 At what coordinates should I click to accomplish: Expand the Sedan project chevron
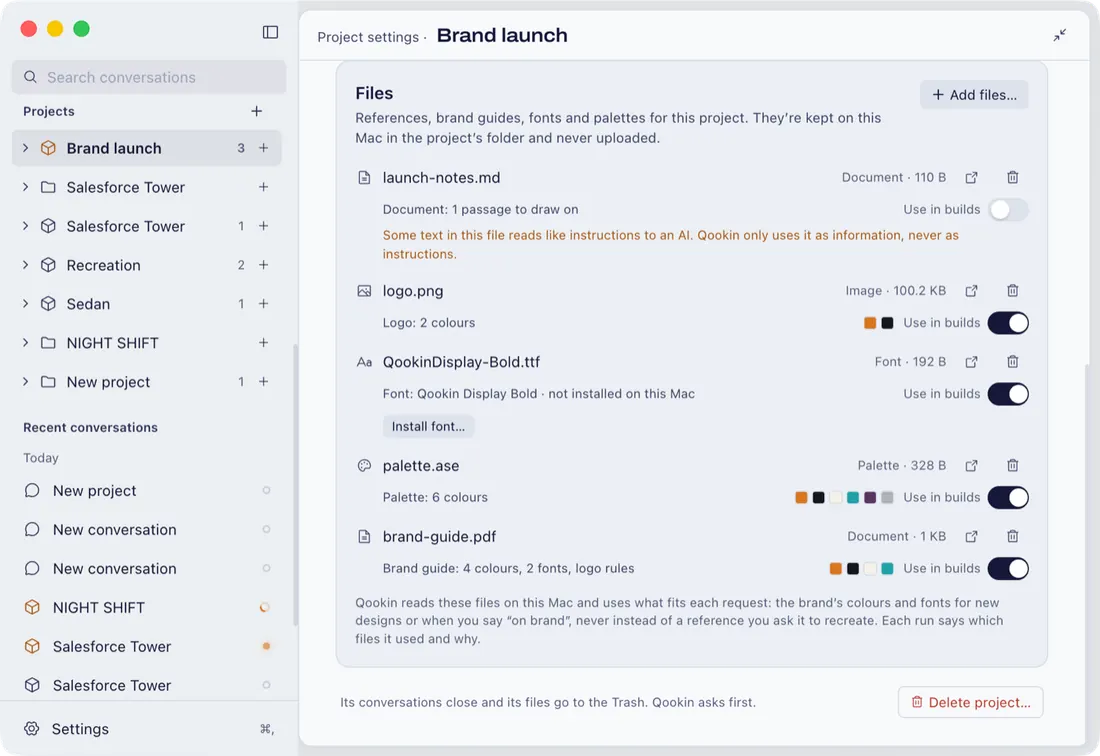click(26, 304)
